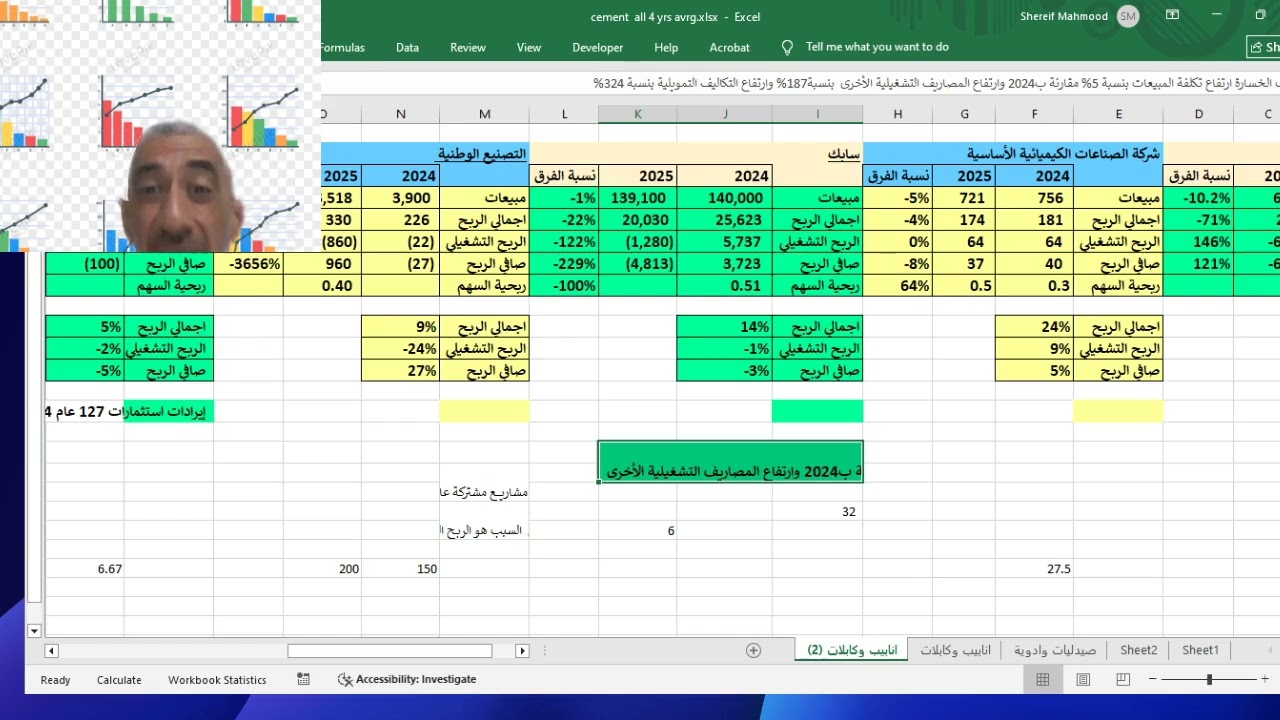Image resolution: width=1280 pixels, height=720 pixels.
Task: Adjust the zoom slider handle
Action: 1209,679
